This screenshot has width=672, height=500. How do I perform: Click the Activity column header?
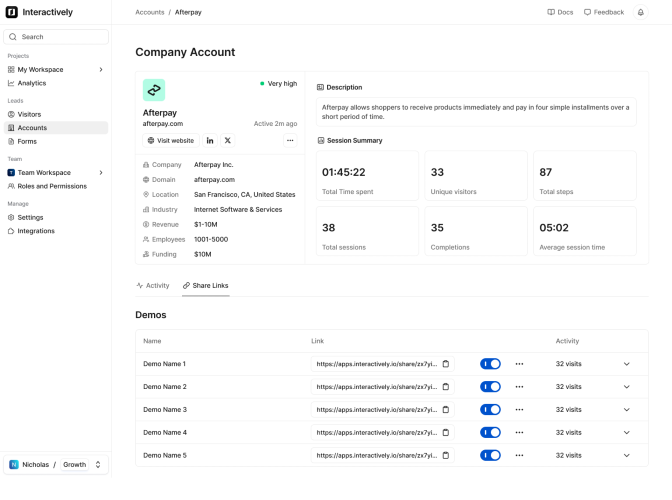point(567,341)
